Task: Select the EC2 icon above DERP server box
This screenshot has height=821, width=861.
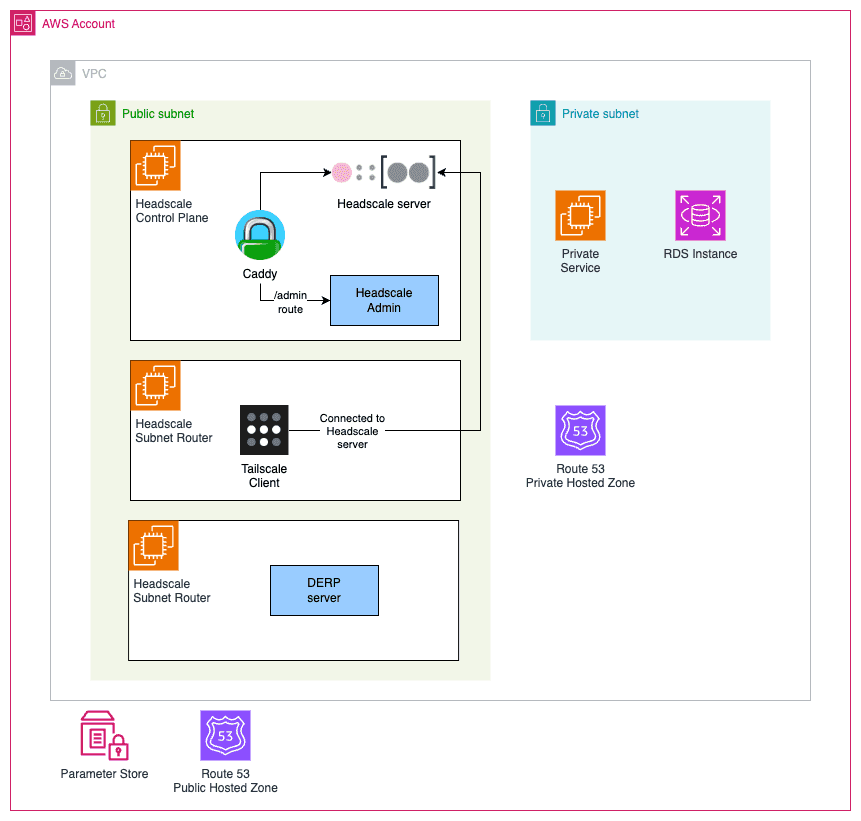Action: (154, 545)
